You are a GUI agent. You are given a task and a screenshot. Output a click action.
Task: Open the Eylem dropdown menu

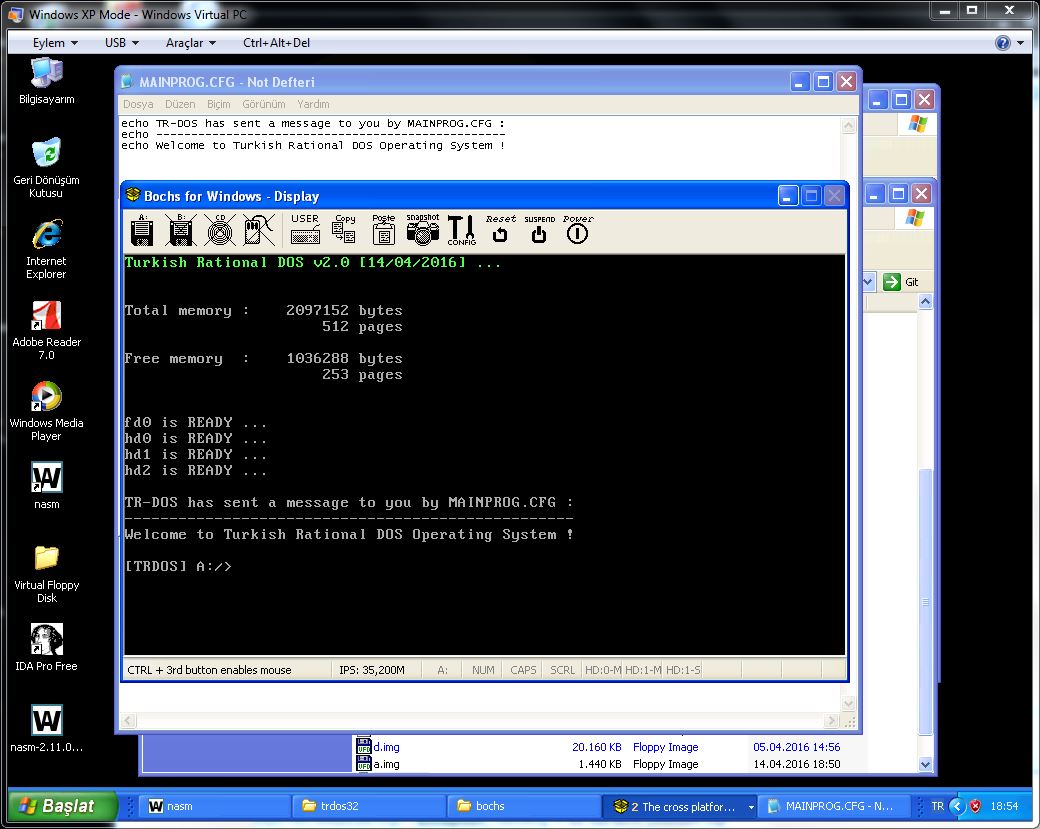(55, 43)
